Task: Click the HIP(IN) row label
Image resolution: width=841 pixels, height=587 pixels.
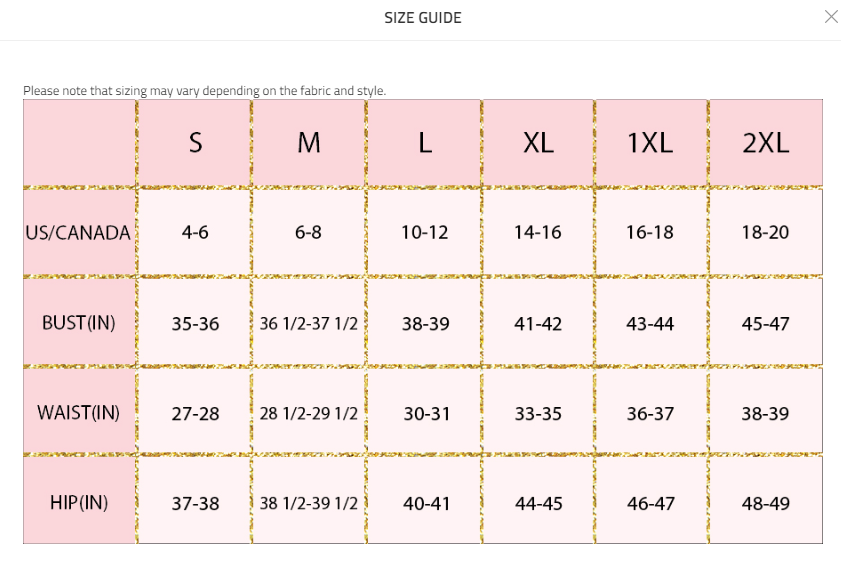Action: [78, 502]
